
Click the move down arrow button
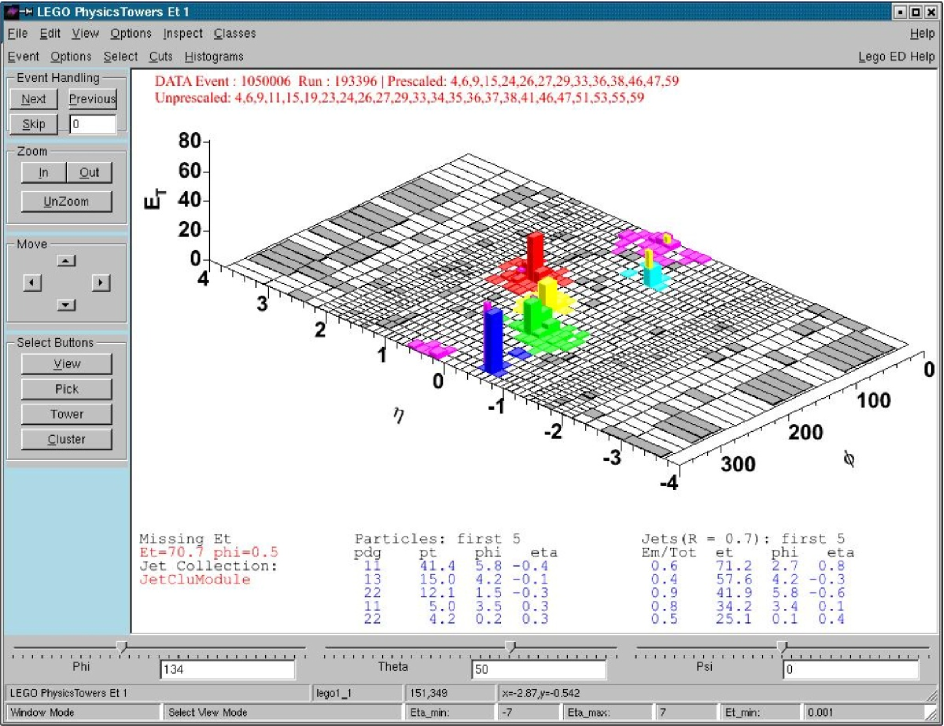coord(66,305)
